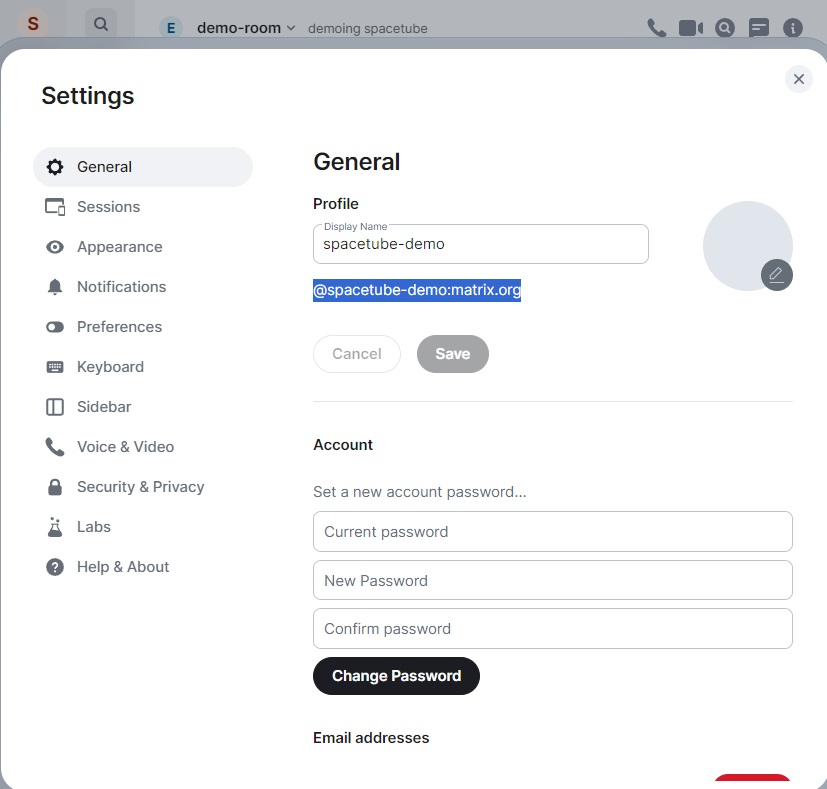Focus the Current password field

[553, 532]
